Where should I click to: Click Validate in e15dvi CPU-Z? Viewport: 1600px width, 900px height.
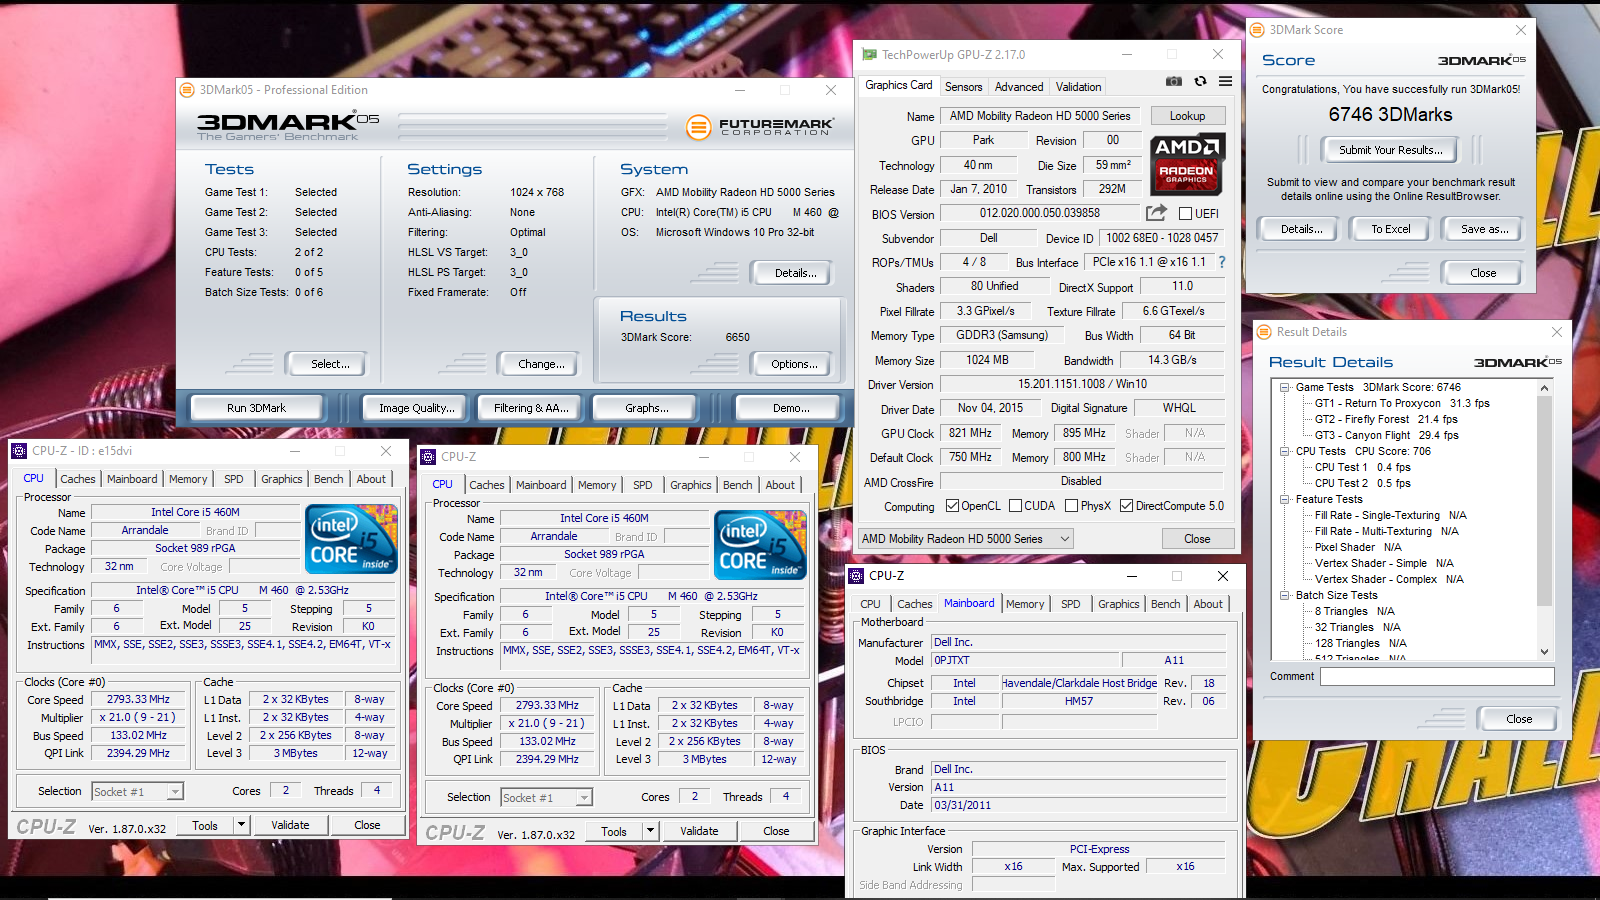[290, 825]
